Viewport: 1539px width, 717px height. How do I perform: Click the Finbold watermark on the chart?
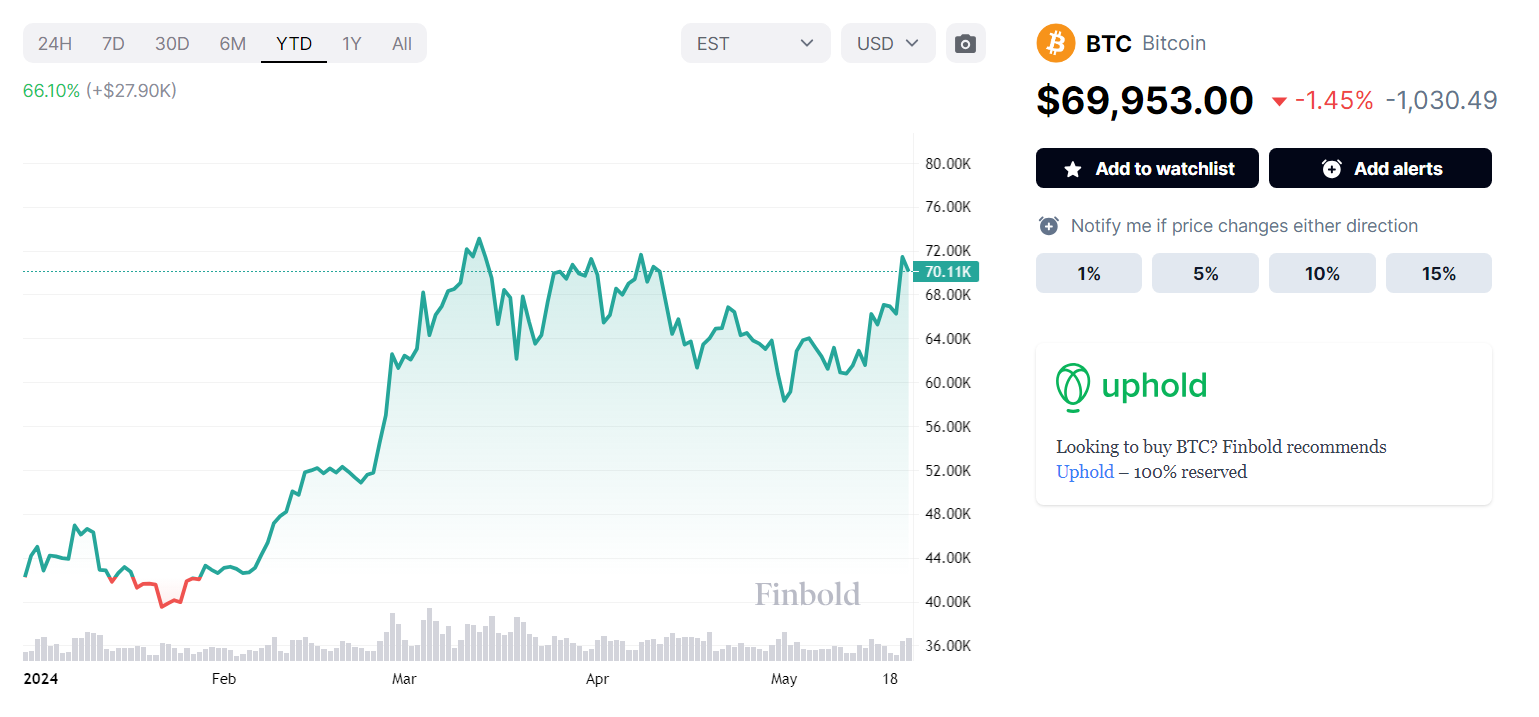coord(807,594)
